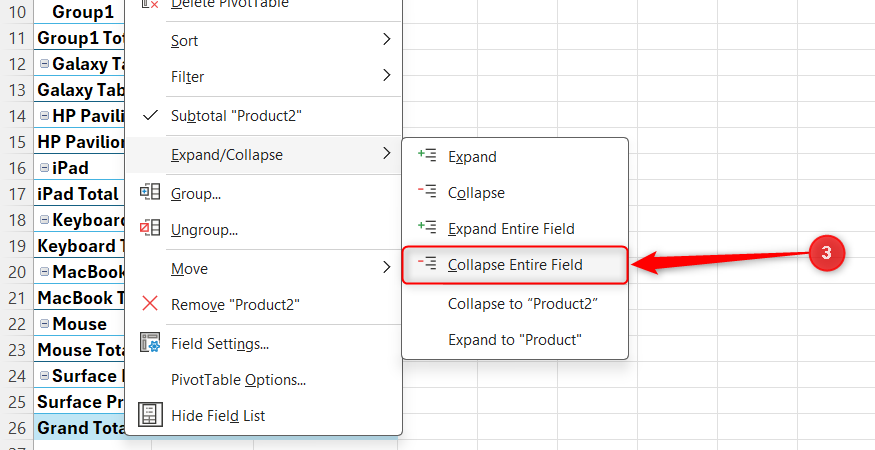Collapse the Keyboard row button
The height and width of the screenshot is (450, 875).
coord(44,219)
